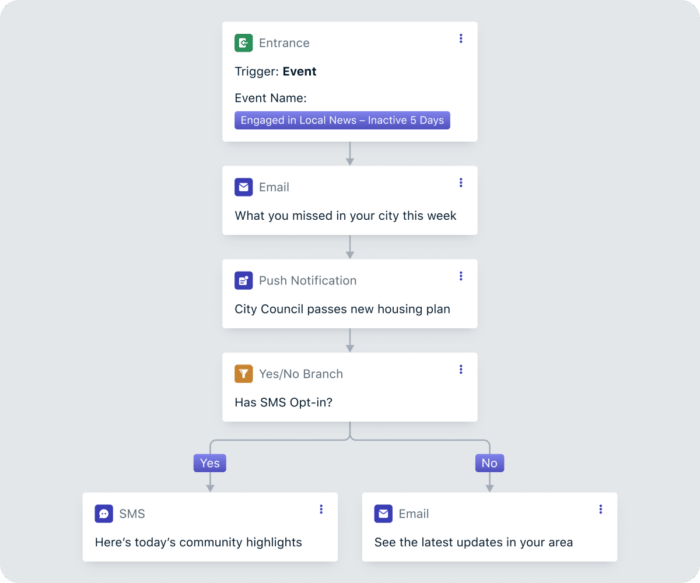This screenshot has height=583, width=700.
Task: Open the Push Notification card options menu
Action: [x=461, y=276]
